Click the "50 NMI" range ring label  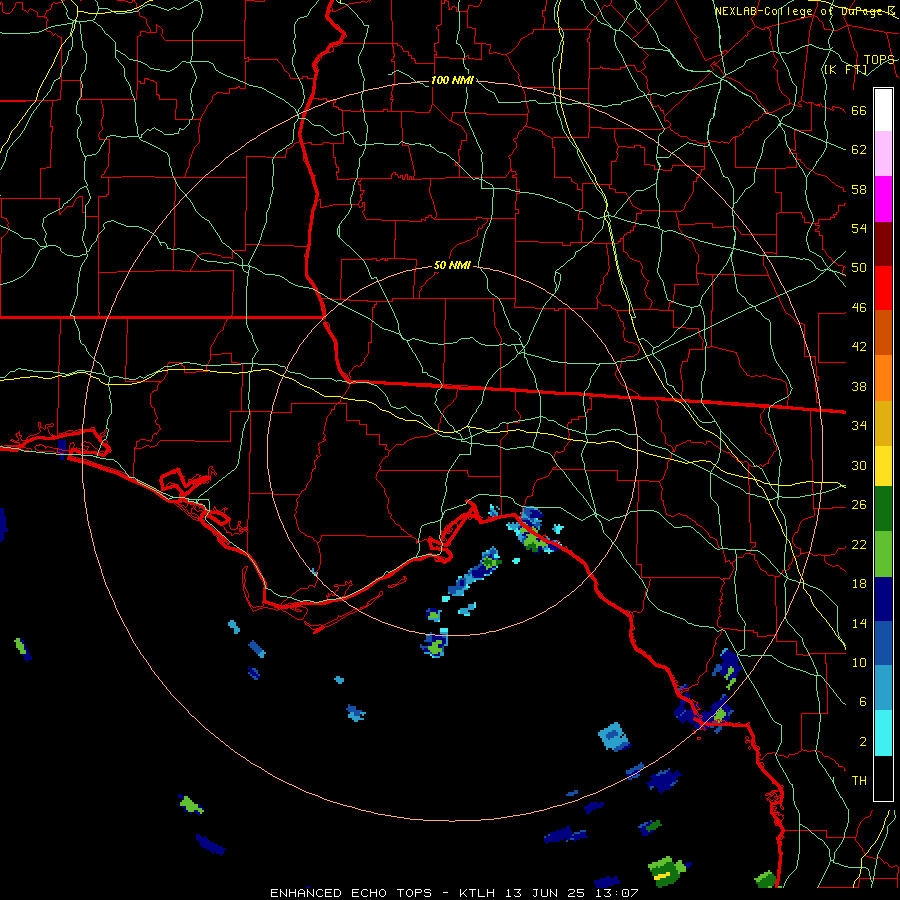pyautogui.click(x=452, y=265)
